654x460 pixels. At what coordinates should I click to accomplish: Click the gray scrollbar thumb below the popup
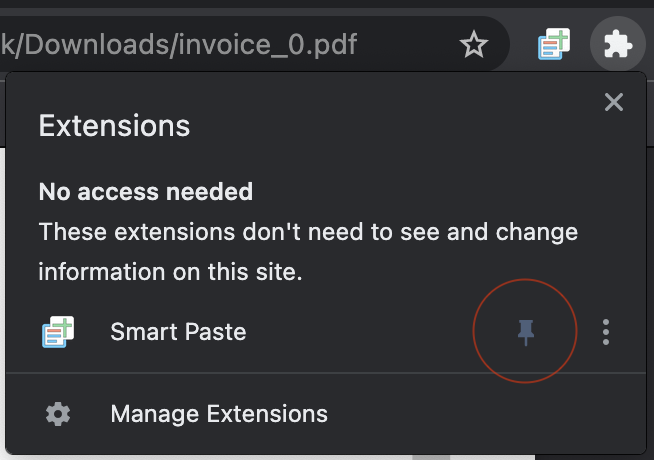pos(431,457)
